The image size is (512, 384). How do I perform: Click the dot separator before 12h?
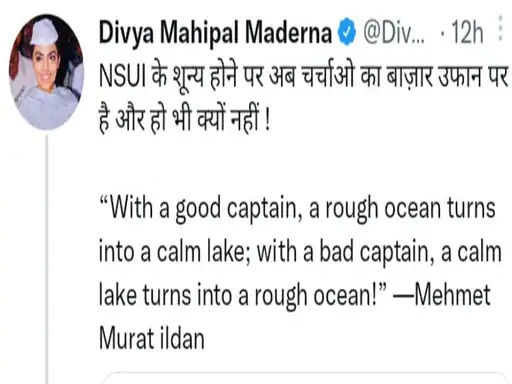pos(442,33)
